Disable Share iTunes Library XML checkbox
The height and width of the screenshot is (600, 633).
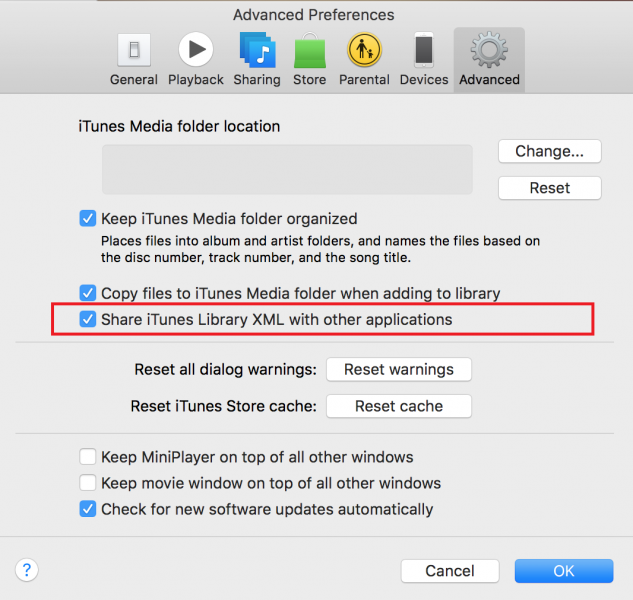(x=87, y=320)
